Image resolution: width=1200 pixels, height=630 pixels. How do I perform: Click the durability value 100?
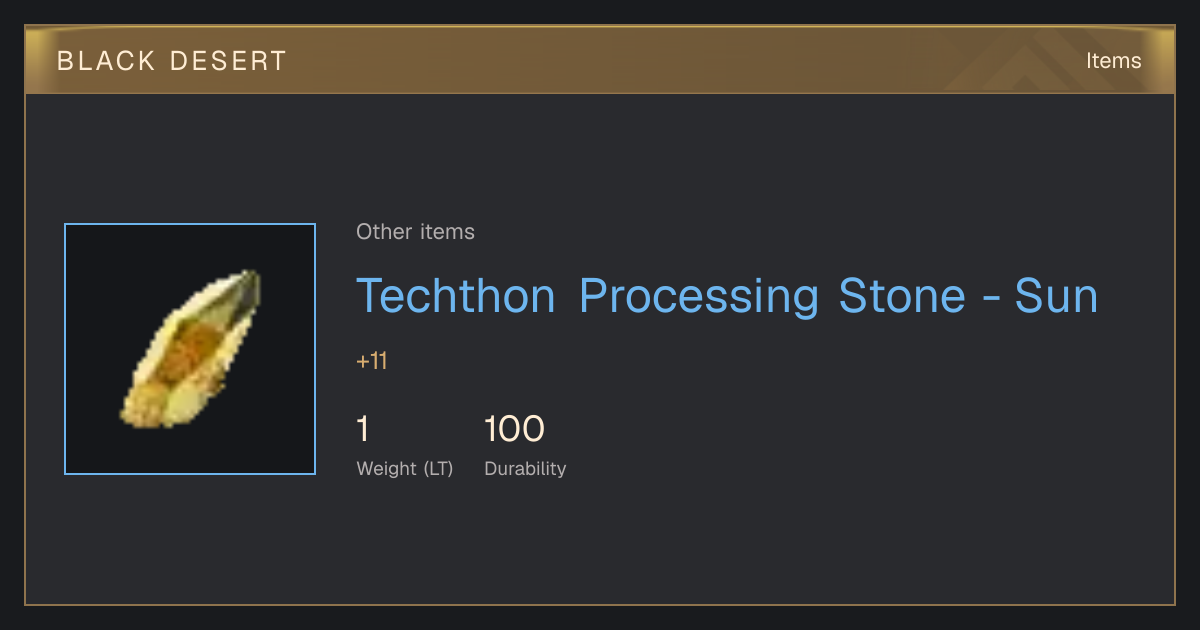point(514,429)
